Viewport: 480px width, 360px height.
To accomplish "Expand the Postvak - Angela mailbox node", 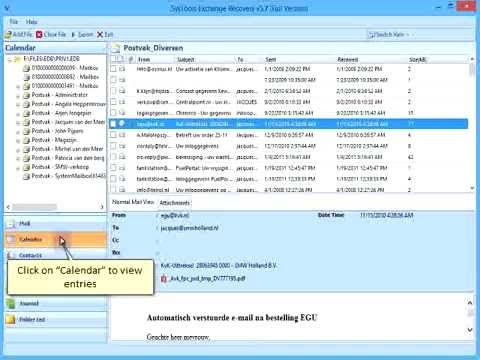I will 18,104.
